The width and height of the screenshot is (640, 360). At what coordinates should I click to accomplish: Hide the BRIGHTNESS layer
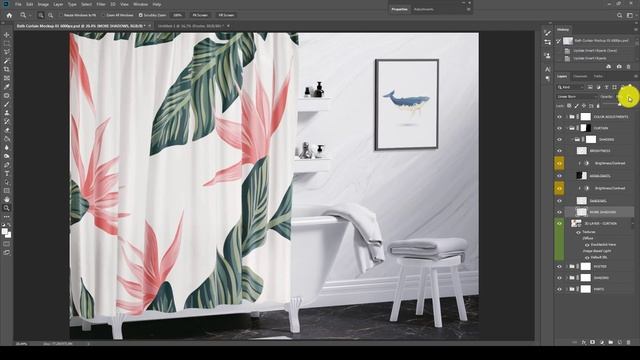pyautogui.click(x=560, y=151)
